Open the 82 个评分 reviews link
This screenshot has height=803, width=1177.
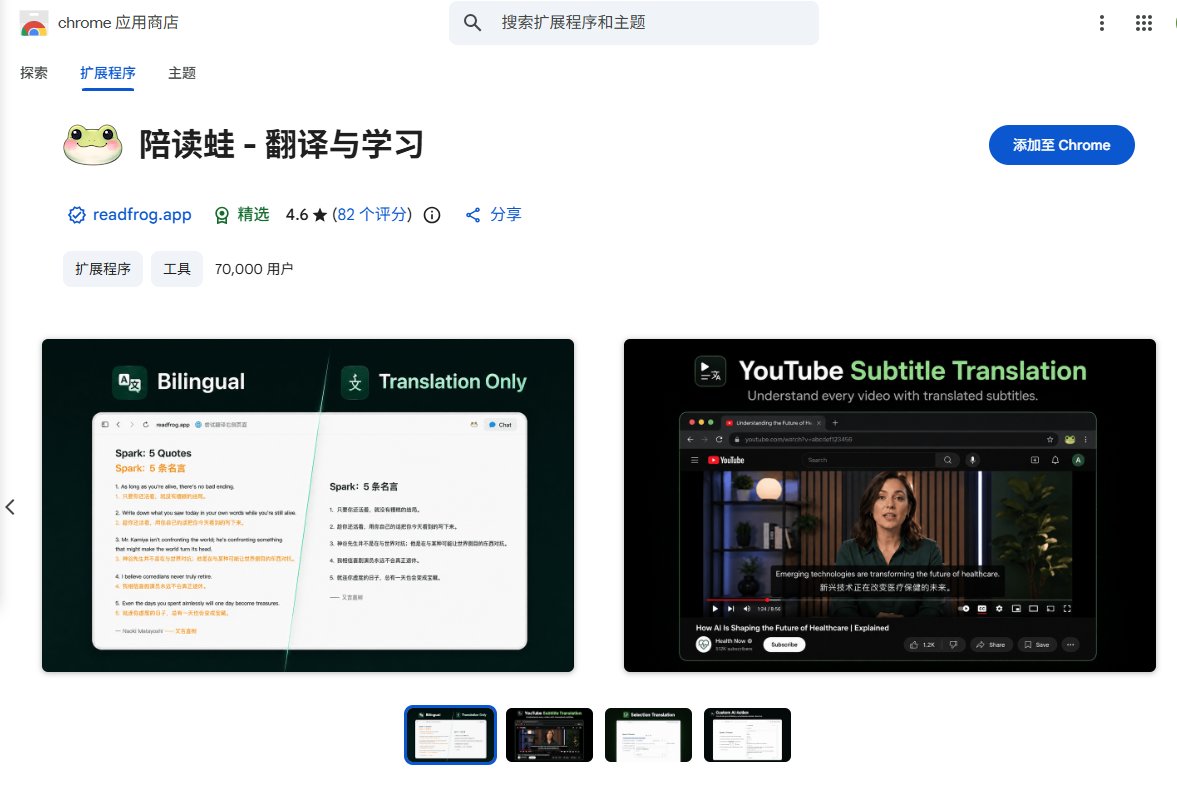[x=372, y=215]
